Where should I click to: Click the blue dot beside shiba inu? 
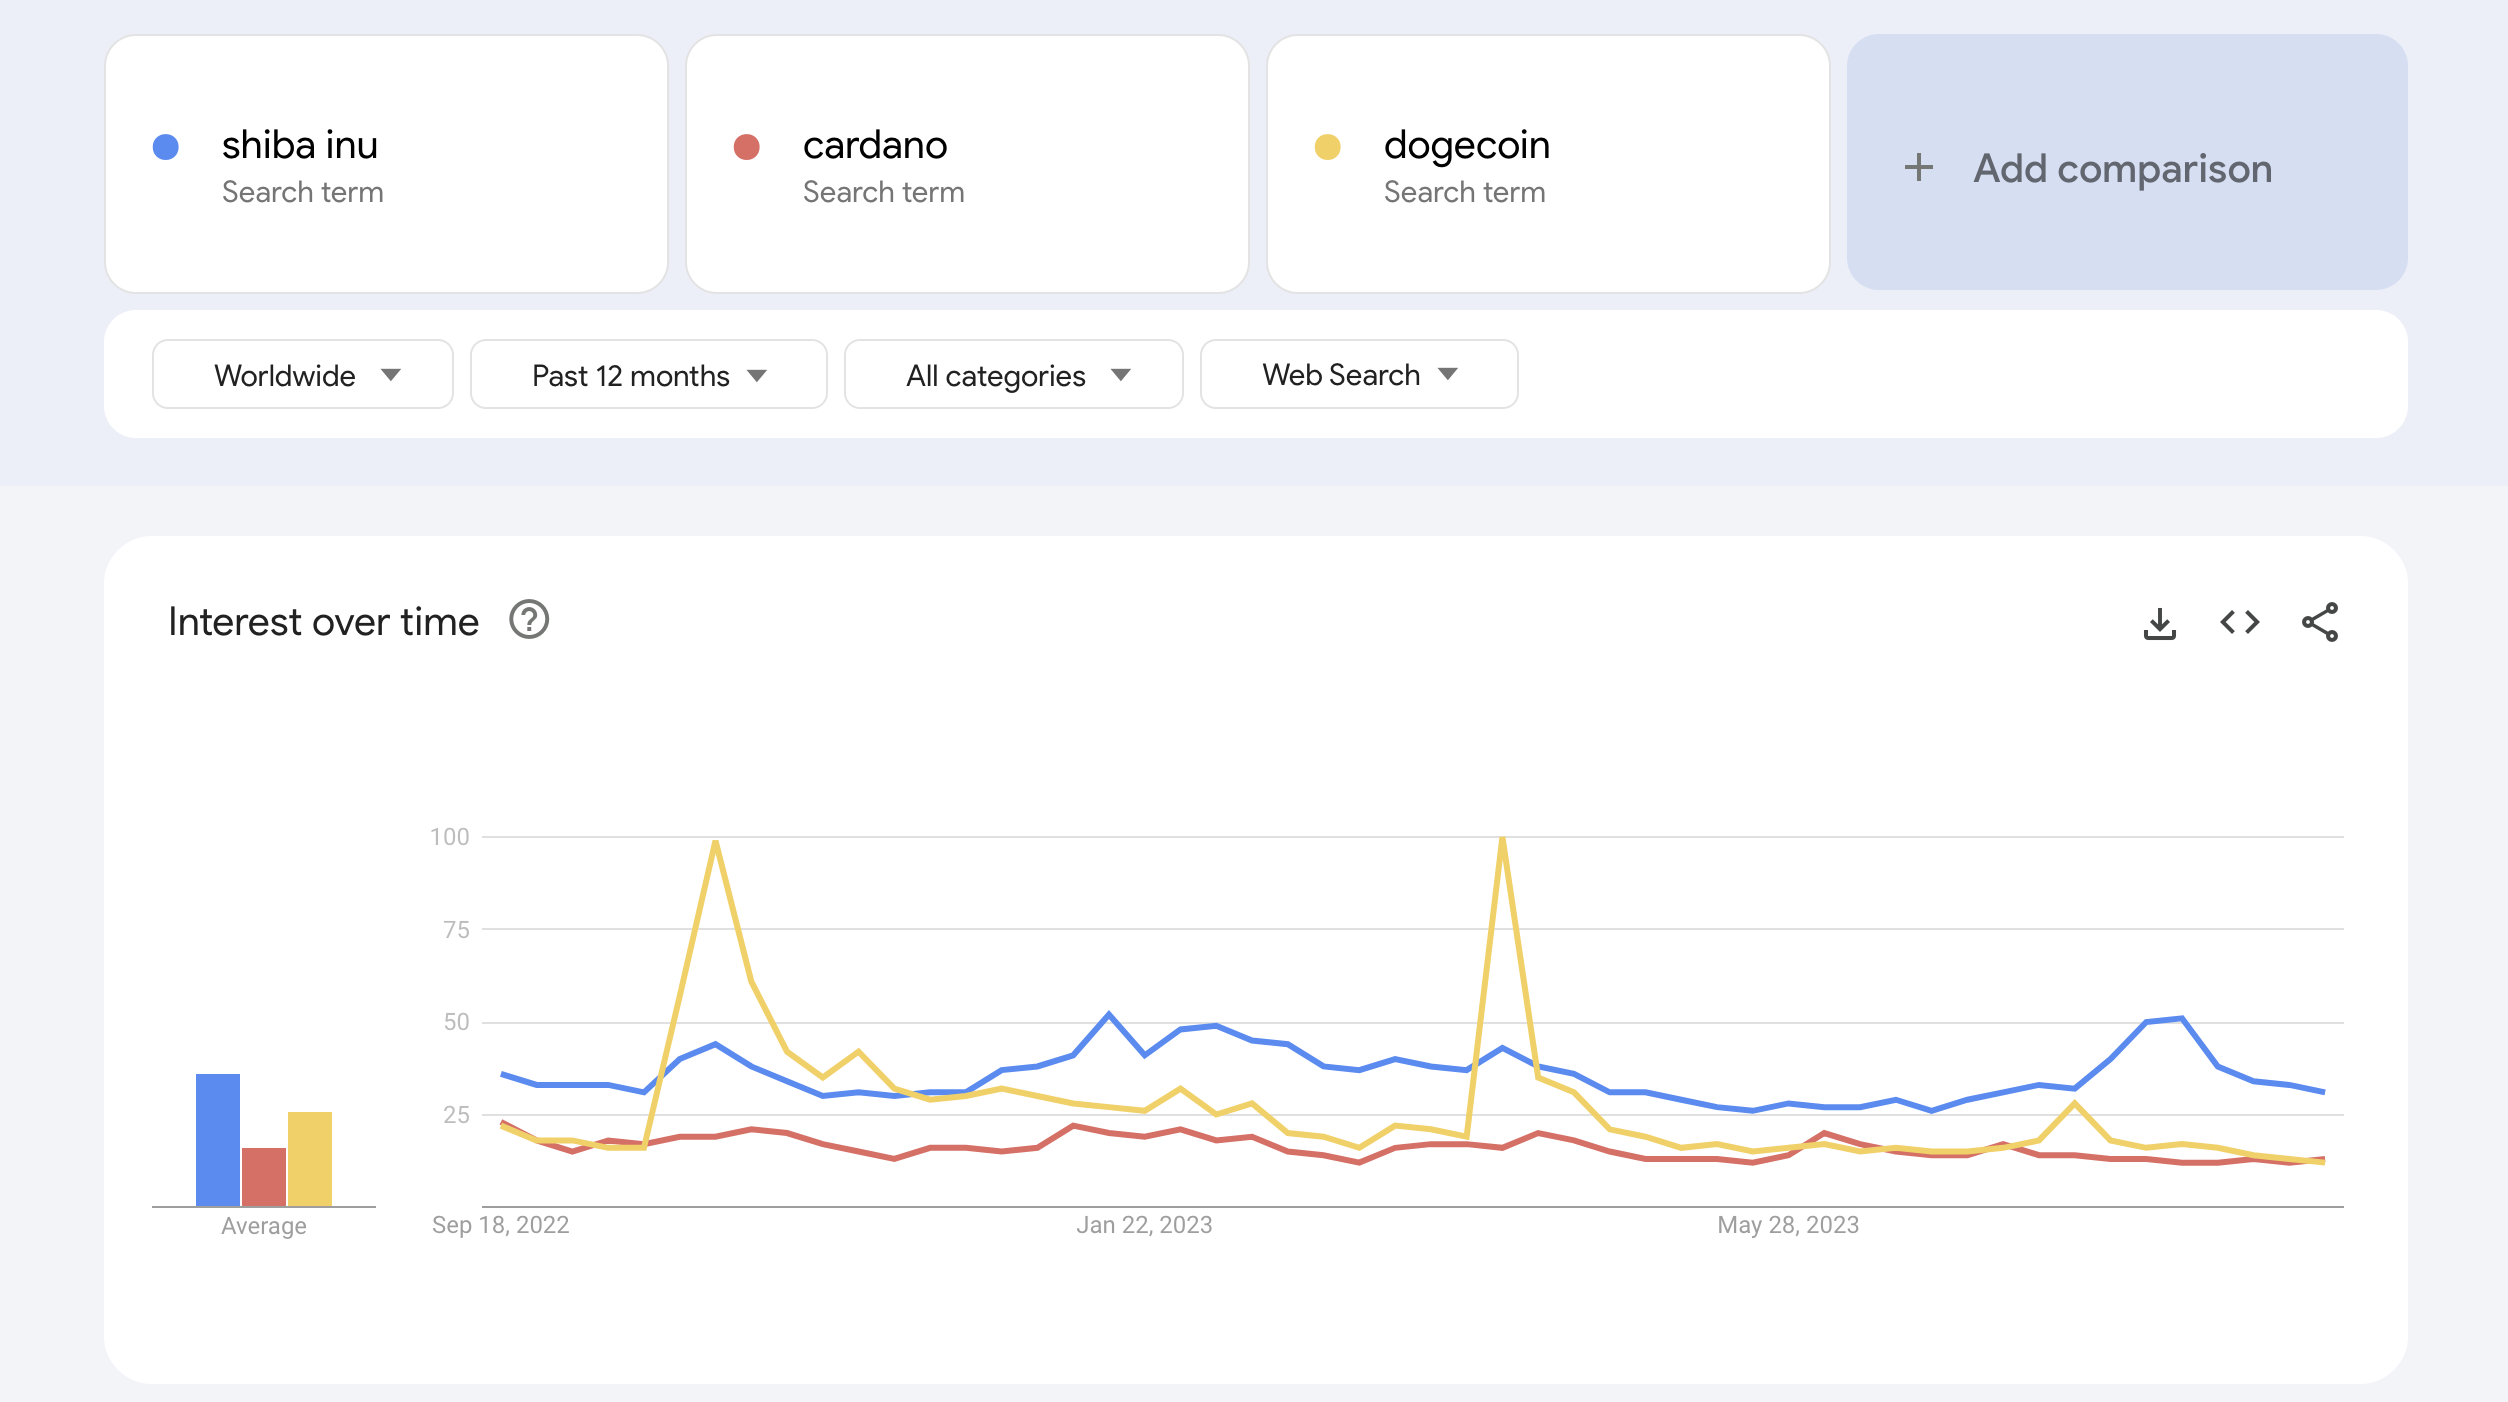pos(167,145)
